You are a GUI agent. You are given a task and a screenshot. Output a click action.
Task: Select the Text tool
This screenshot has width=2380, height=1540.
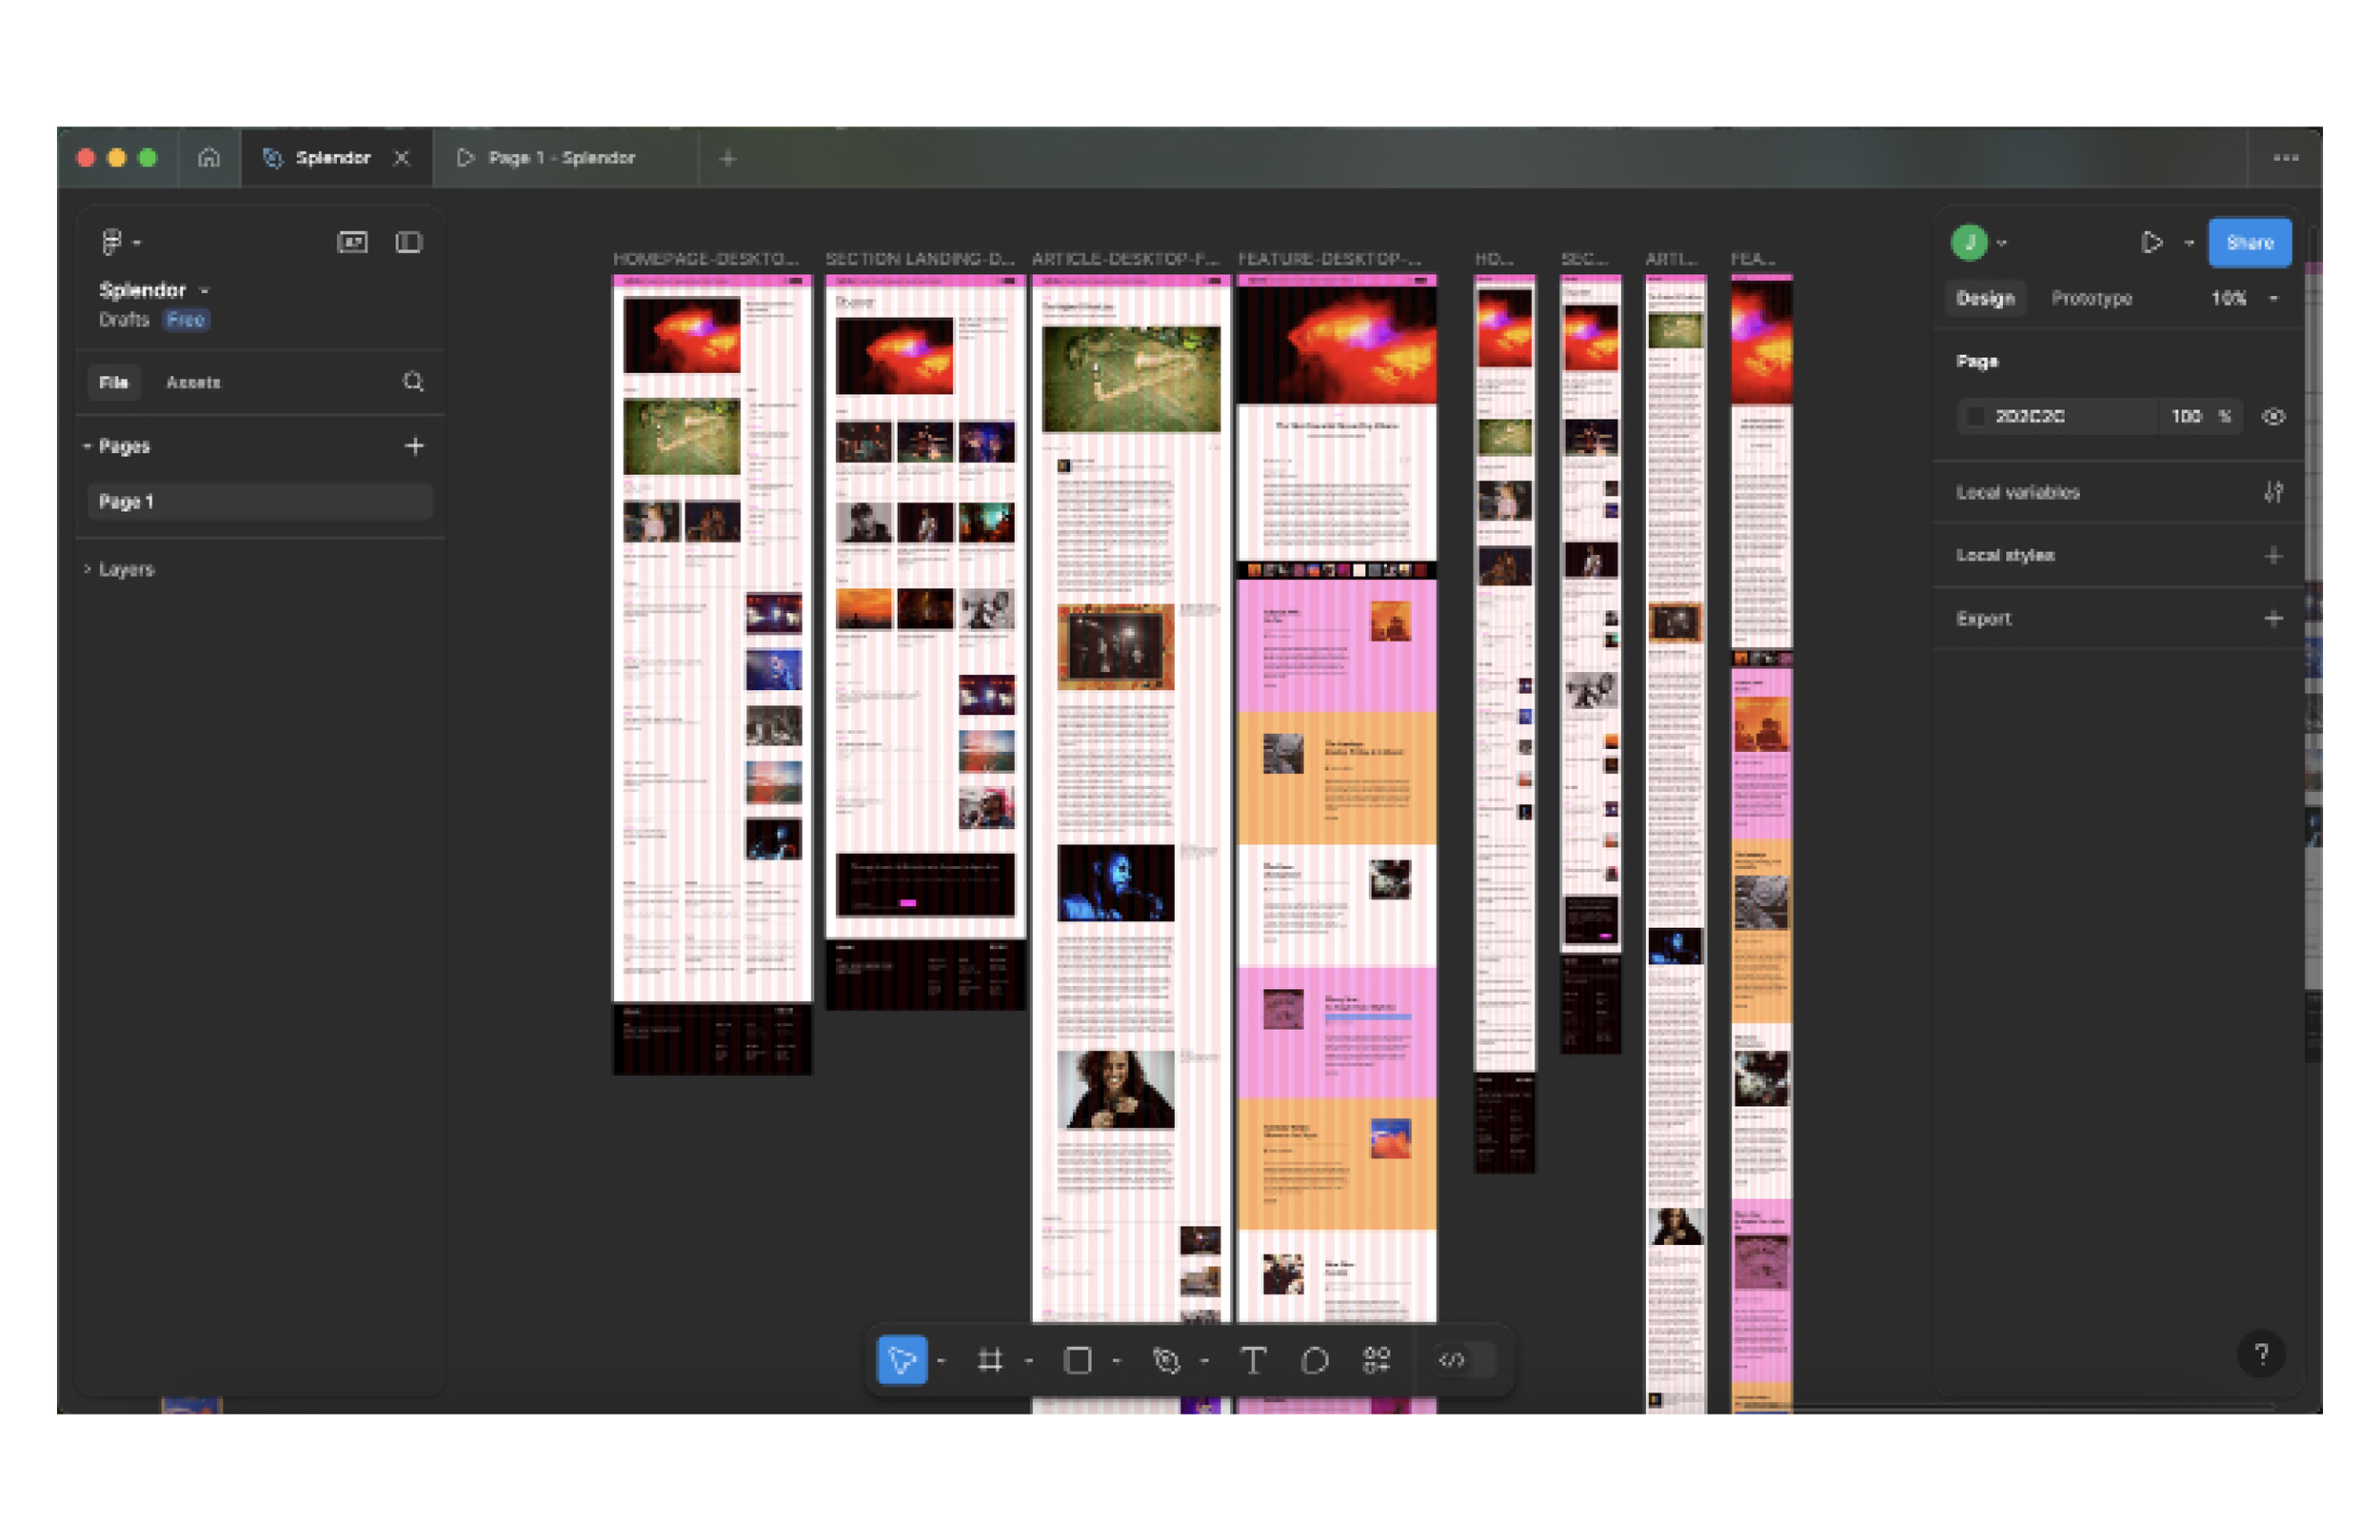(x=1253, y=1361)
